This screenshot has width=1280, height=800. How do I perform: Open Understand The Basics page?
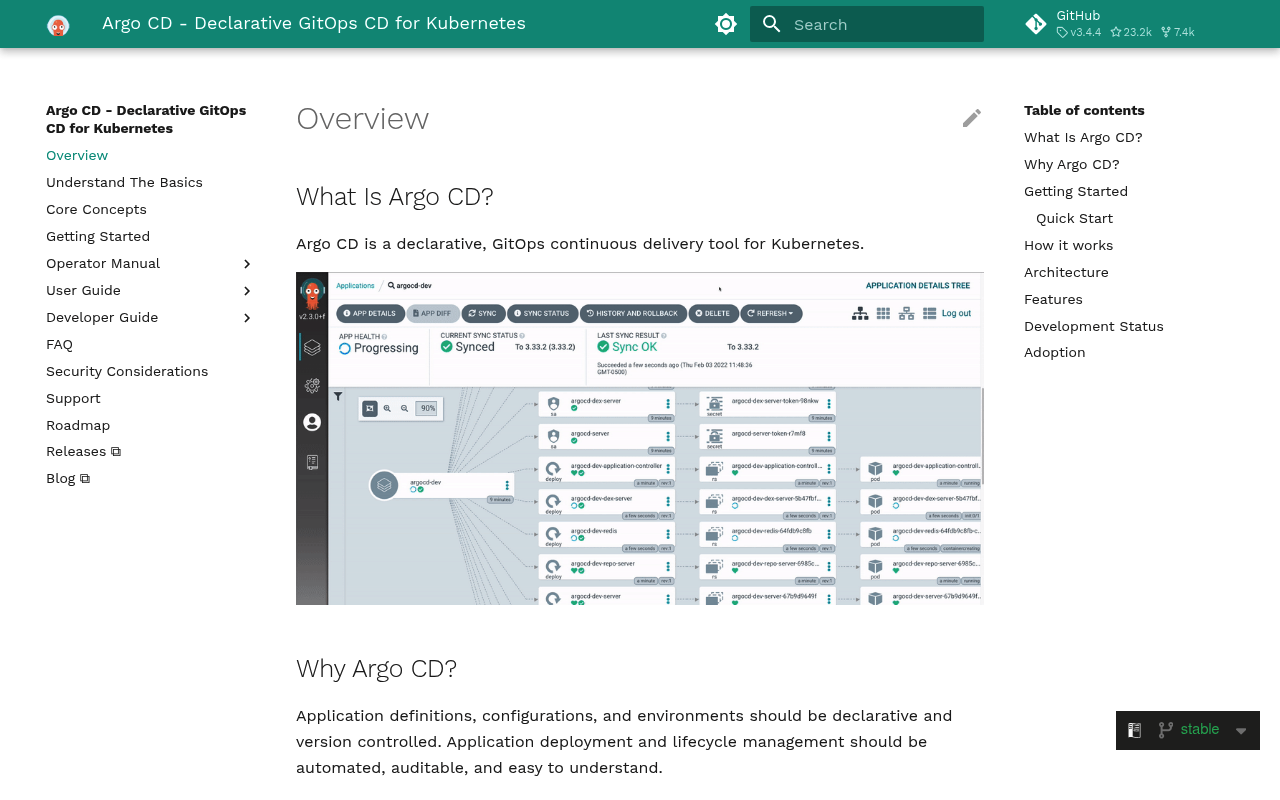tap(124, 182)
